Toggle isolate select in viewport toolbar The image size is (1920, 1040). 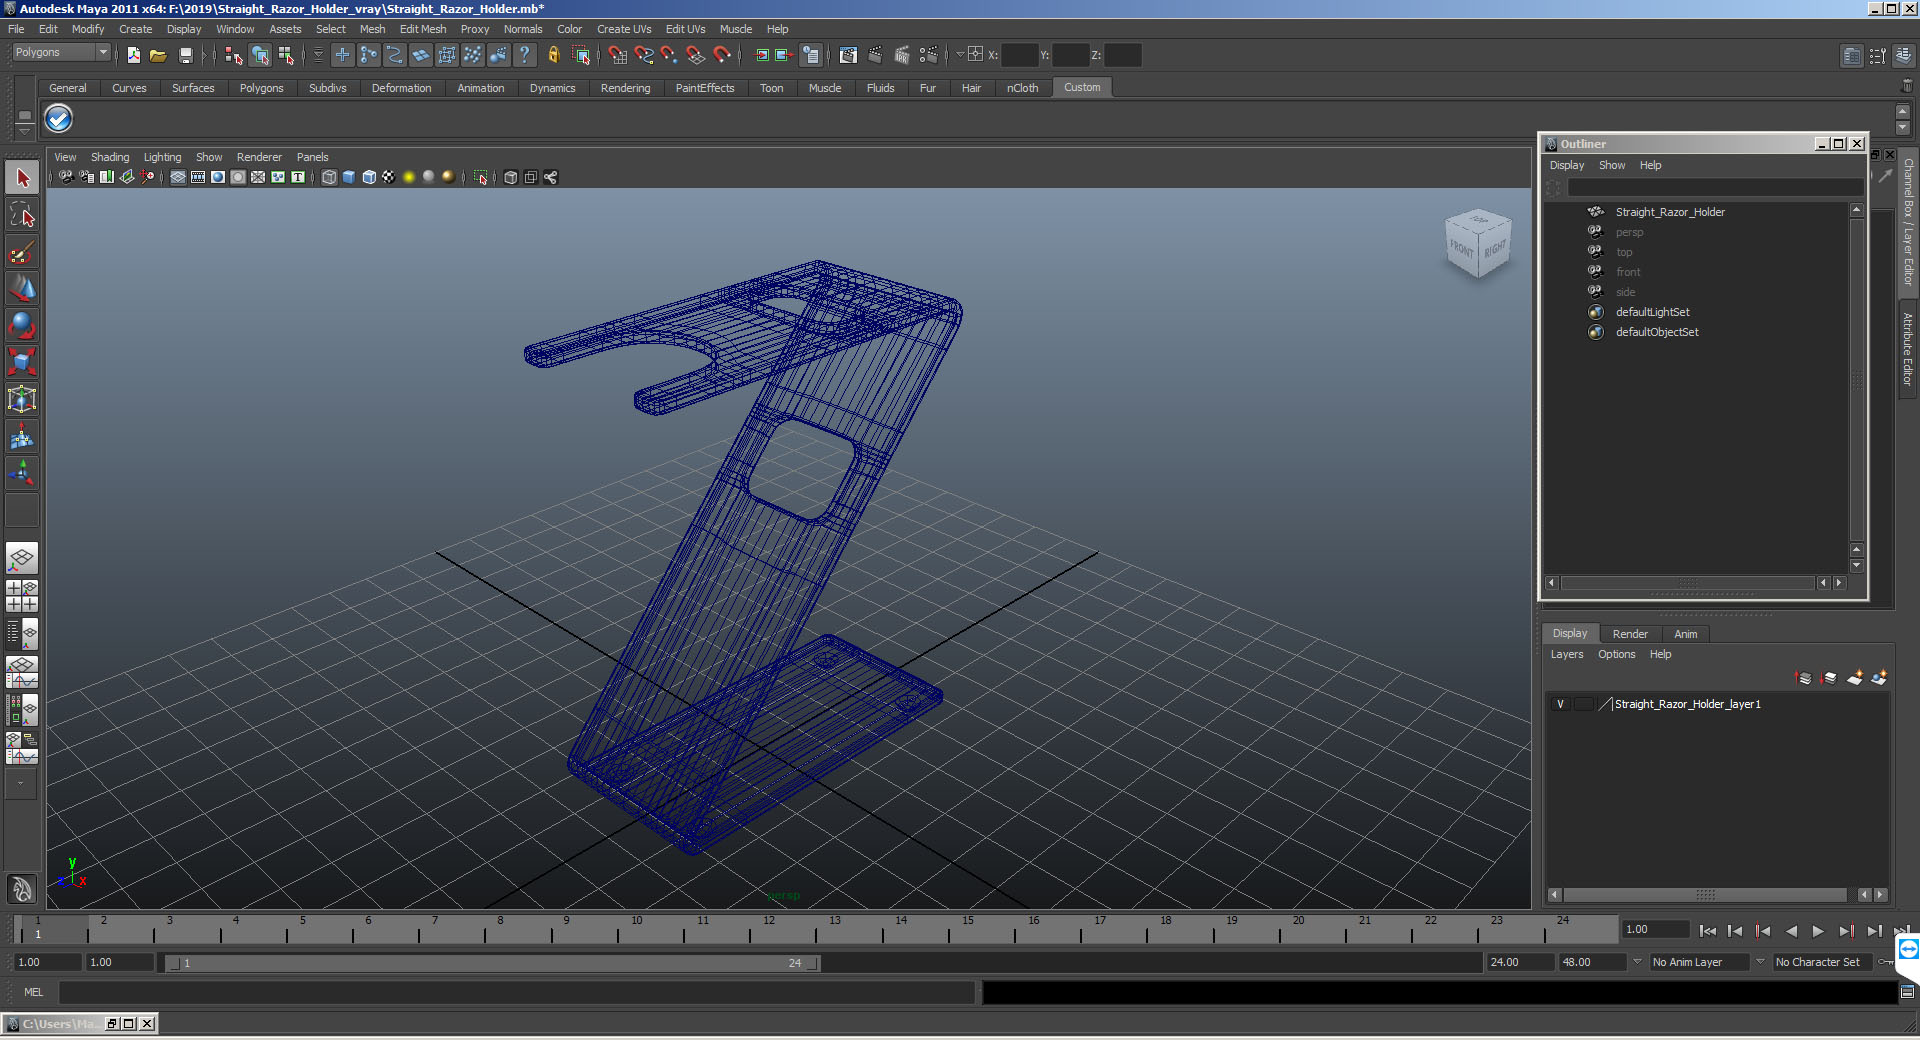click(481, 177)
